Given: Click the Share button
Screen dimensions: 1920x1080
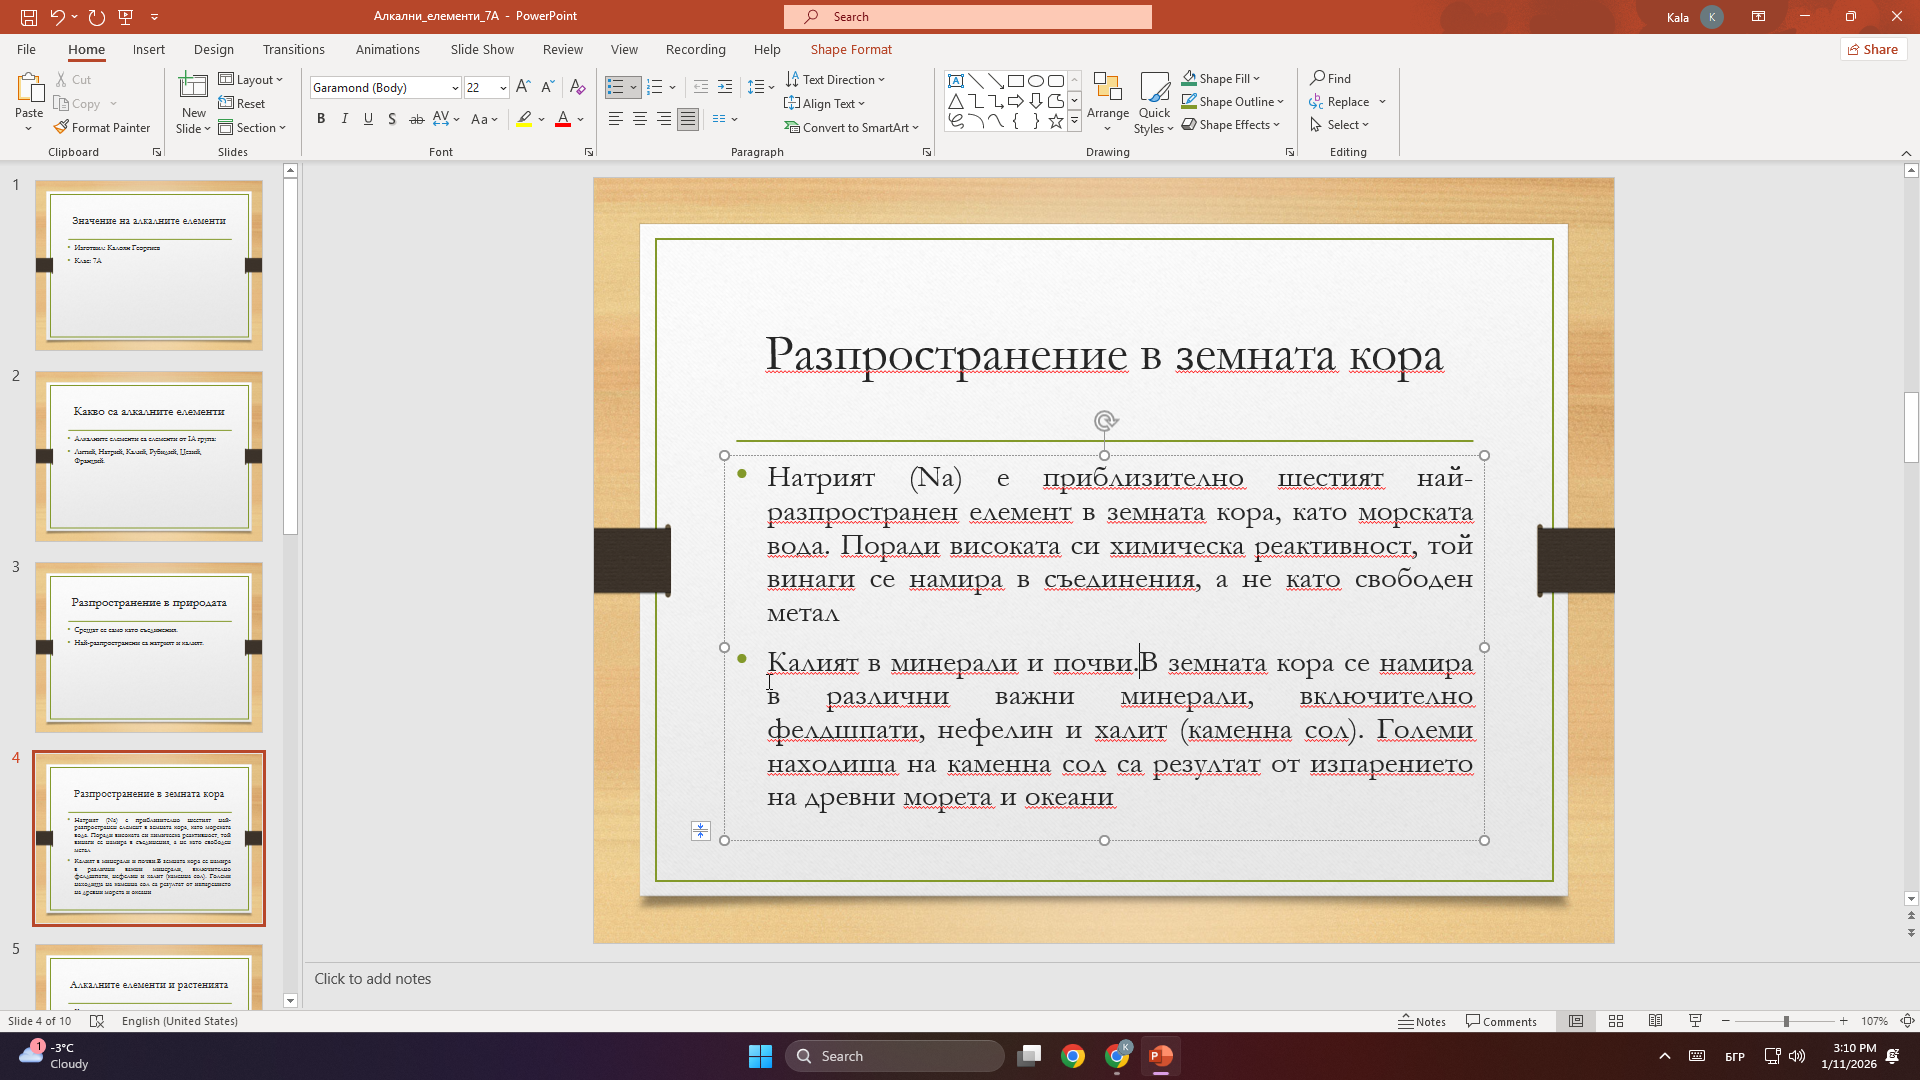Looking at the screenshot, I should 1873,49.
